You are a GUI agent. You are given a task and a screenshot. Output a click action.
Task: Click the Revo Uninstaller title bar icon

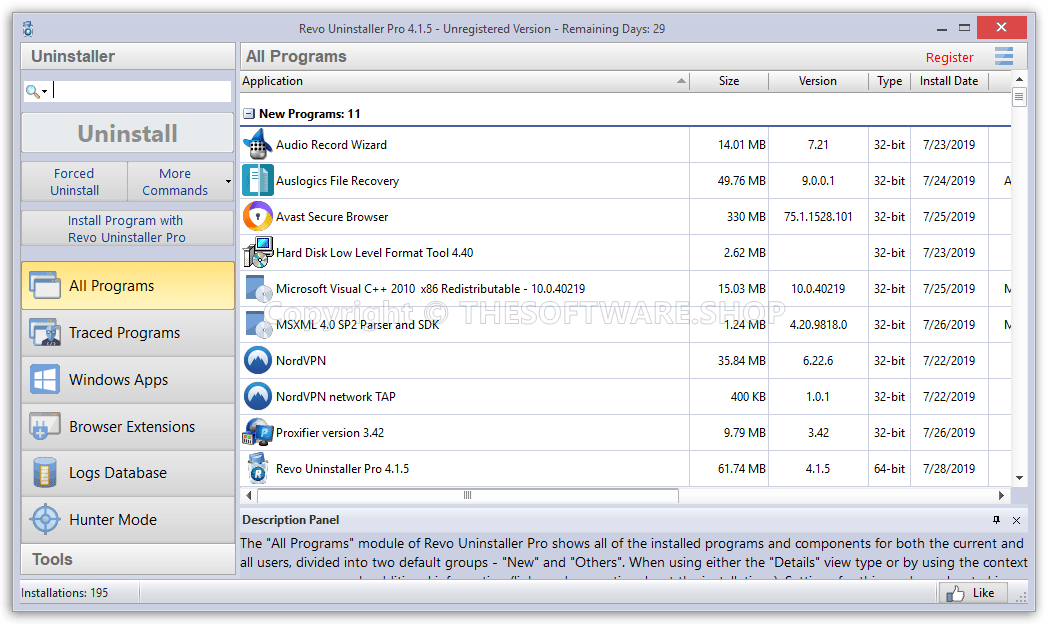pos(28,29)
